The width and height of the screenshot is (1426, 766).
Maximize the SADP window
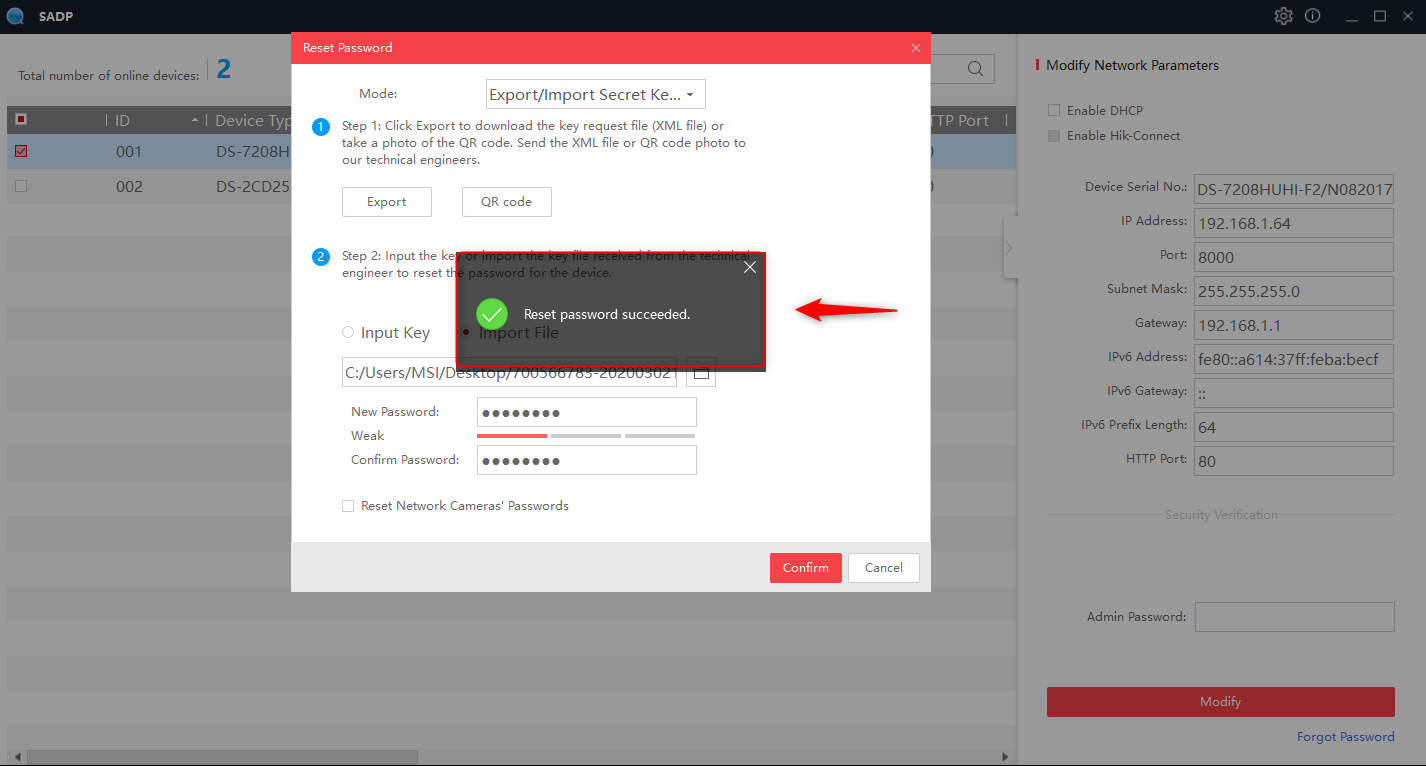click(1380, 16)
